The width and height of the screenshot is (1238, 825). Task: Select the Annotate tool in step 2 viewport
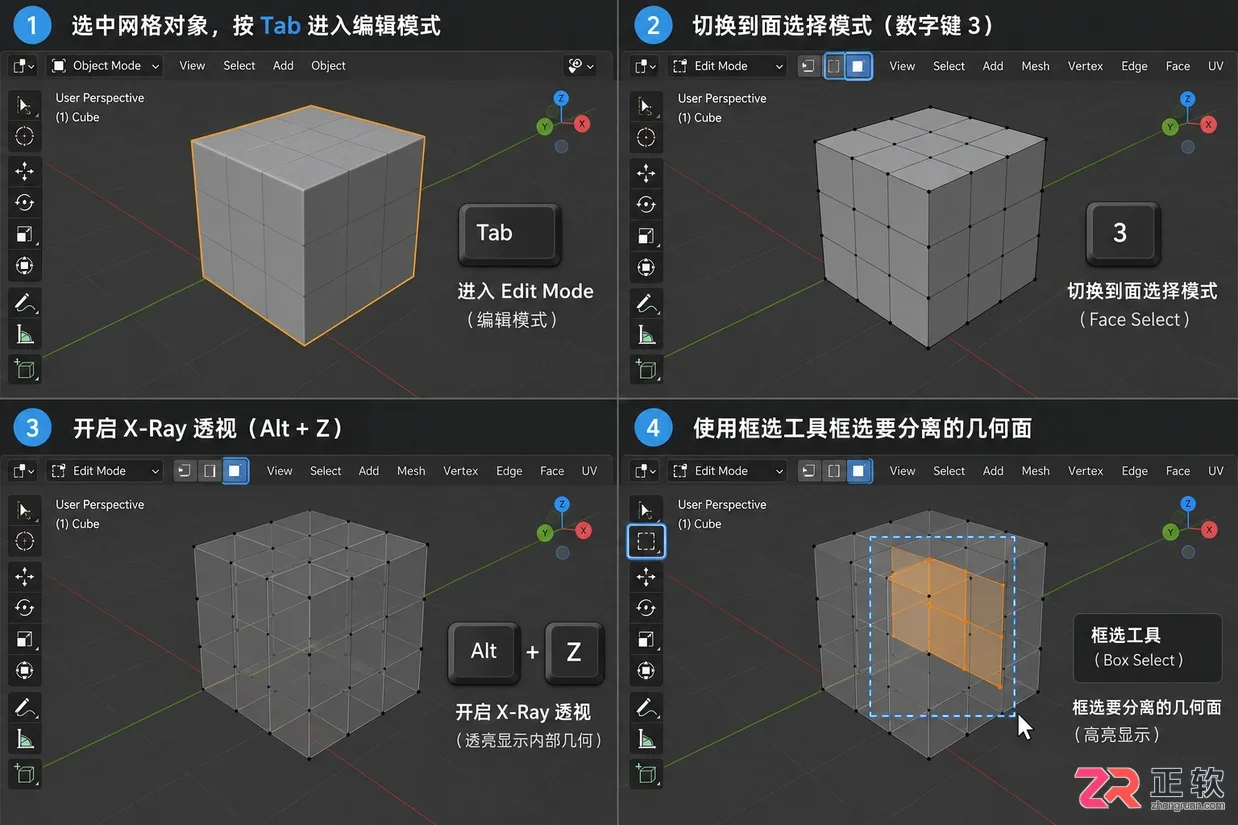click(646, 302)
